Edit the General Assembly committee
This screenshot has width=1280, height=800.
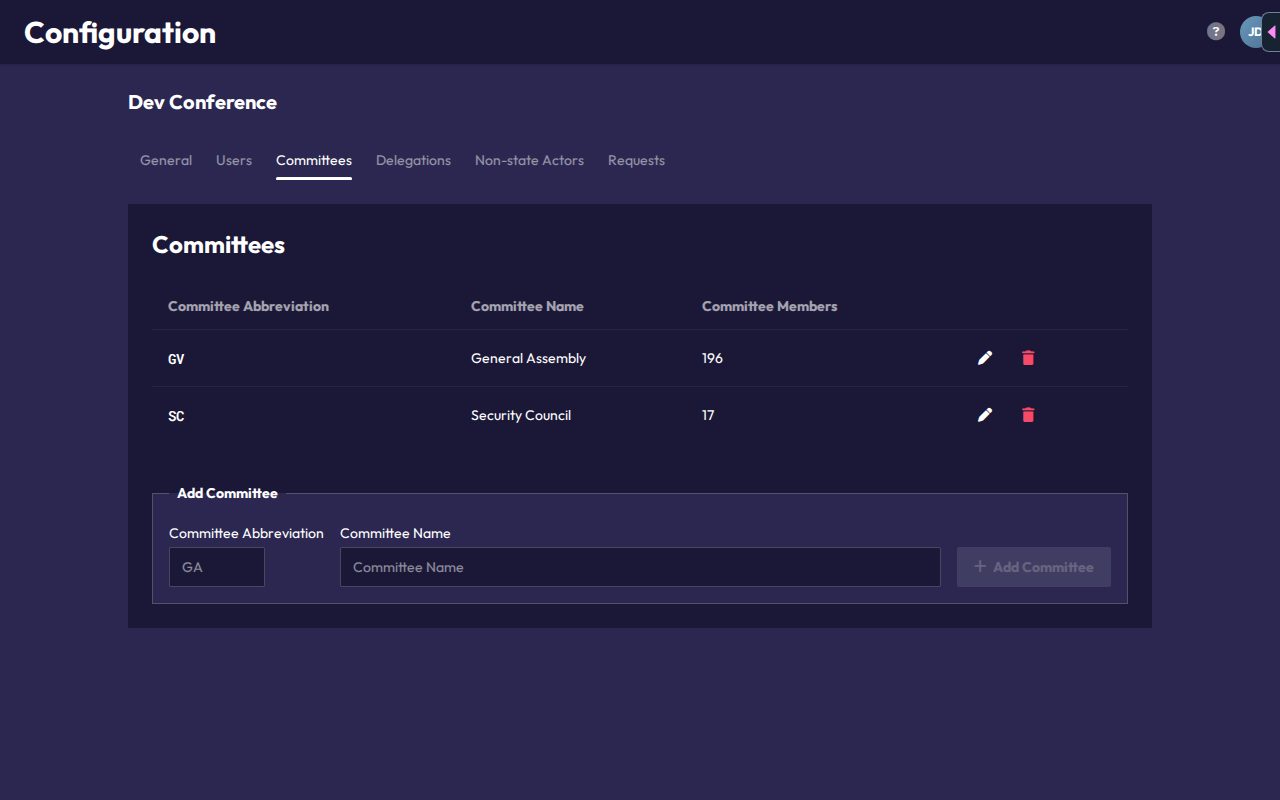point(985,358)
